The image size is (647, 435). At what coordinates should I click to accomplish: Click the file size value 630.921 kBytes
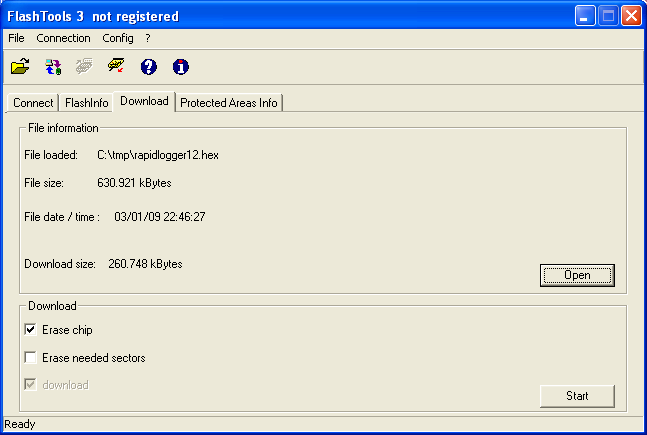tap(134, 183)
